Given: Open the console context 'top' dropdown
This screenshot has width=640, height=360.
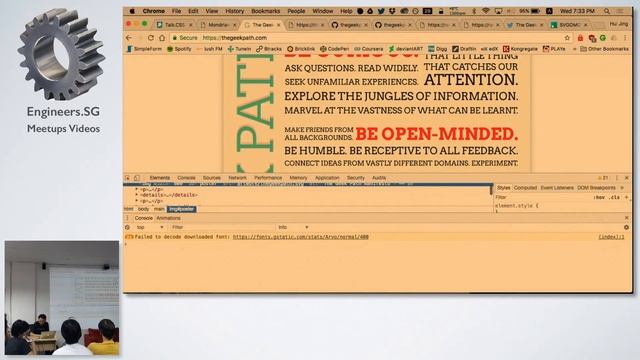Looking at the screenshot, I should tap(149, 227).
